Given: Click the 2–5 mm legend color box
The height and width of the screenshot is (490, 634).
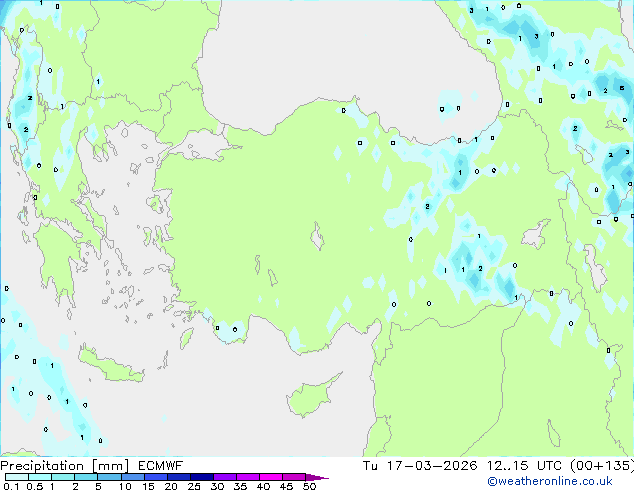Looking at the screenshot, I should [86, 477].
